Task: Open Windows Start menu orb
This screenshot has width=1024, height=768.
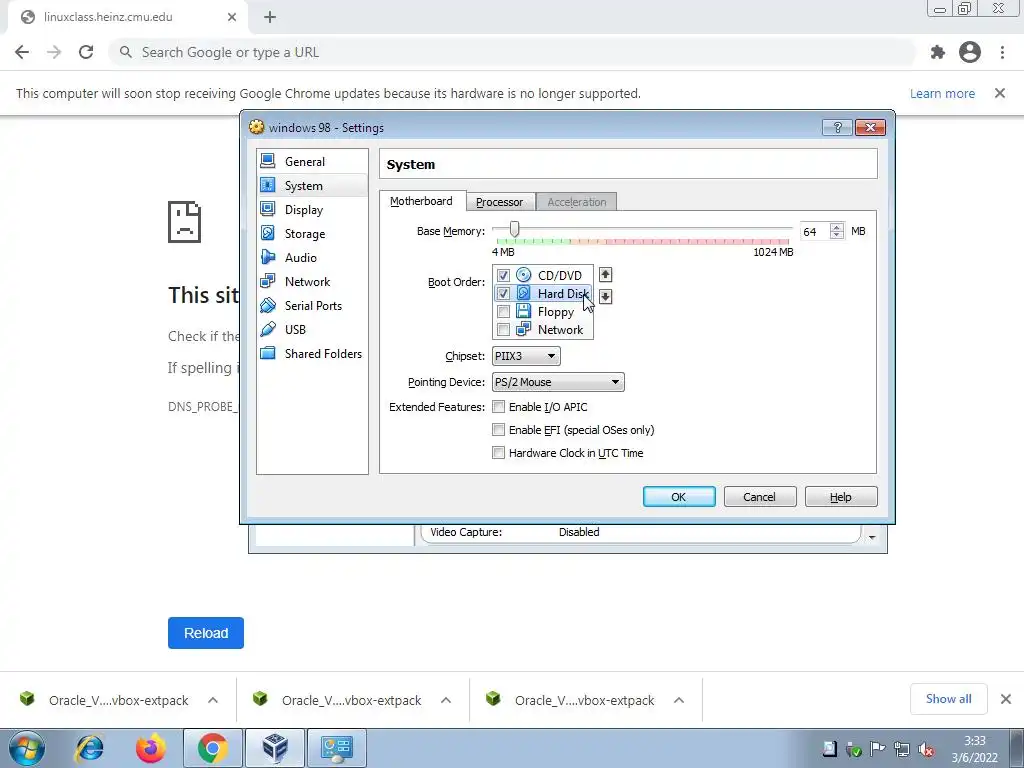Action: 27,748
